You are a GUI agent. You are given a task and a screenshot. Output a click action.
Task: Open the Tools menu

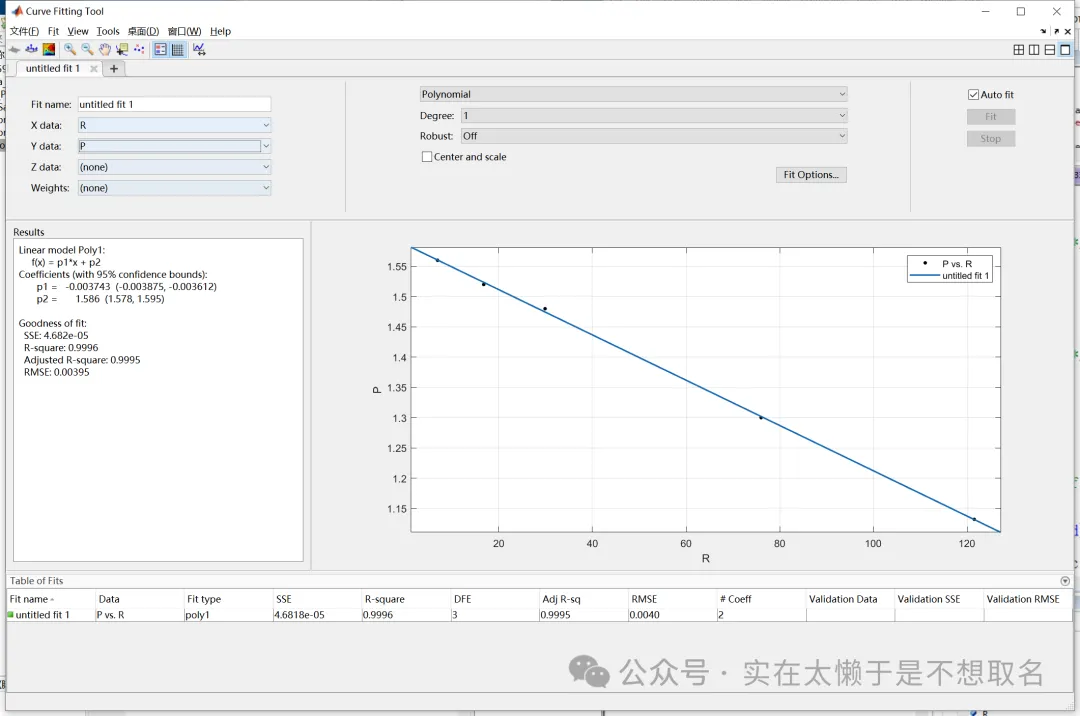108,31
